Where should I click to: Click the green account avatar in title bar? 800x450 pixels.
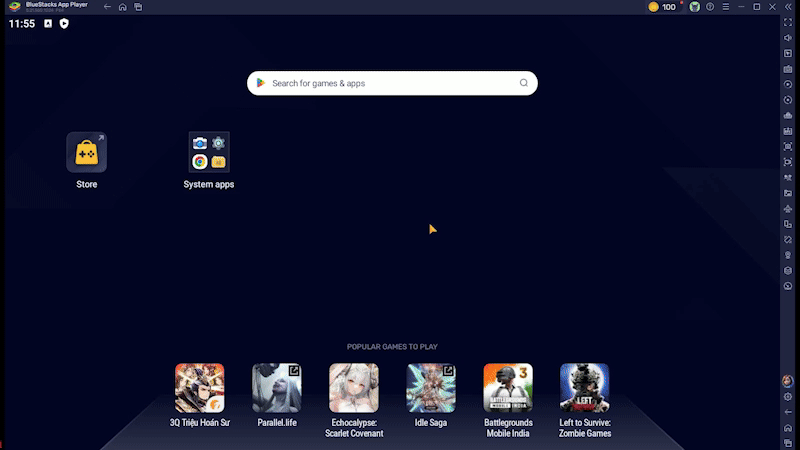coord(694,7)
